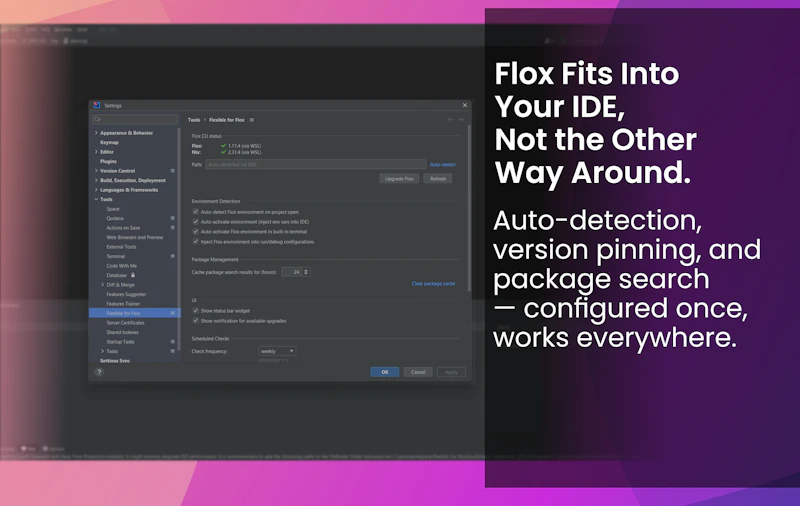Click the Flox Path input field

316,164
